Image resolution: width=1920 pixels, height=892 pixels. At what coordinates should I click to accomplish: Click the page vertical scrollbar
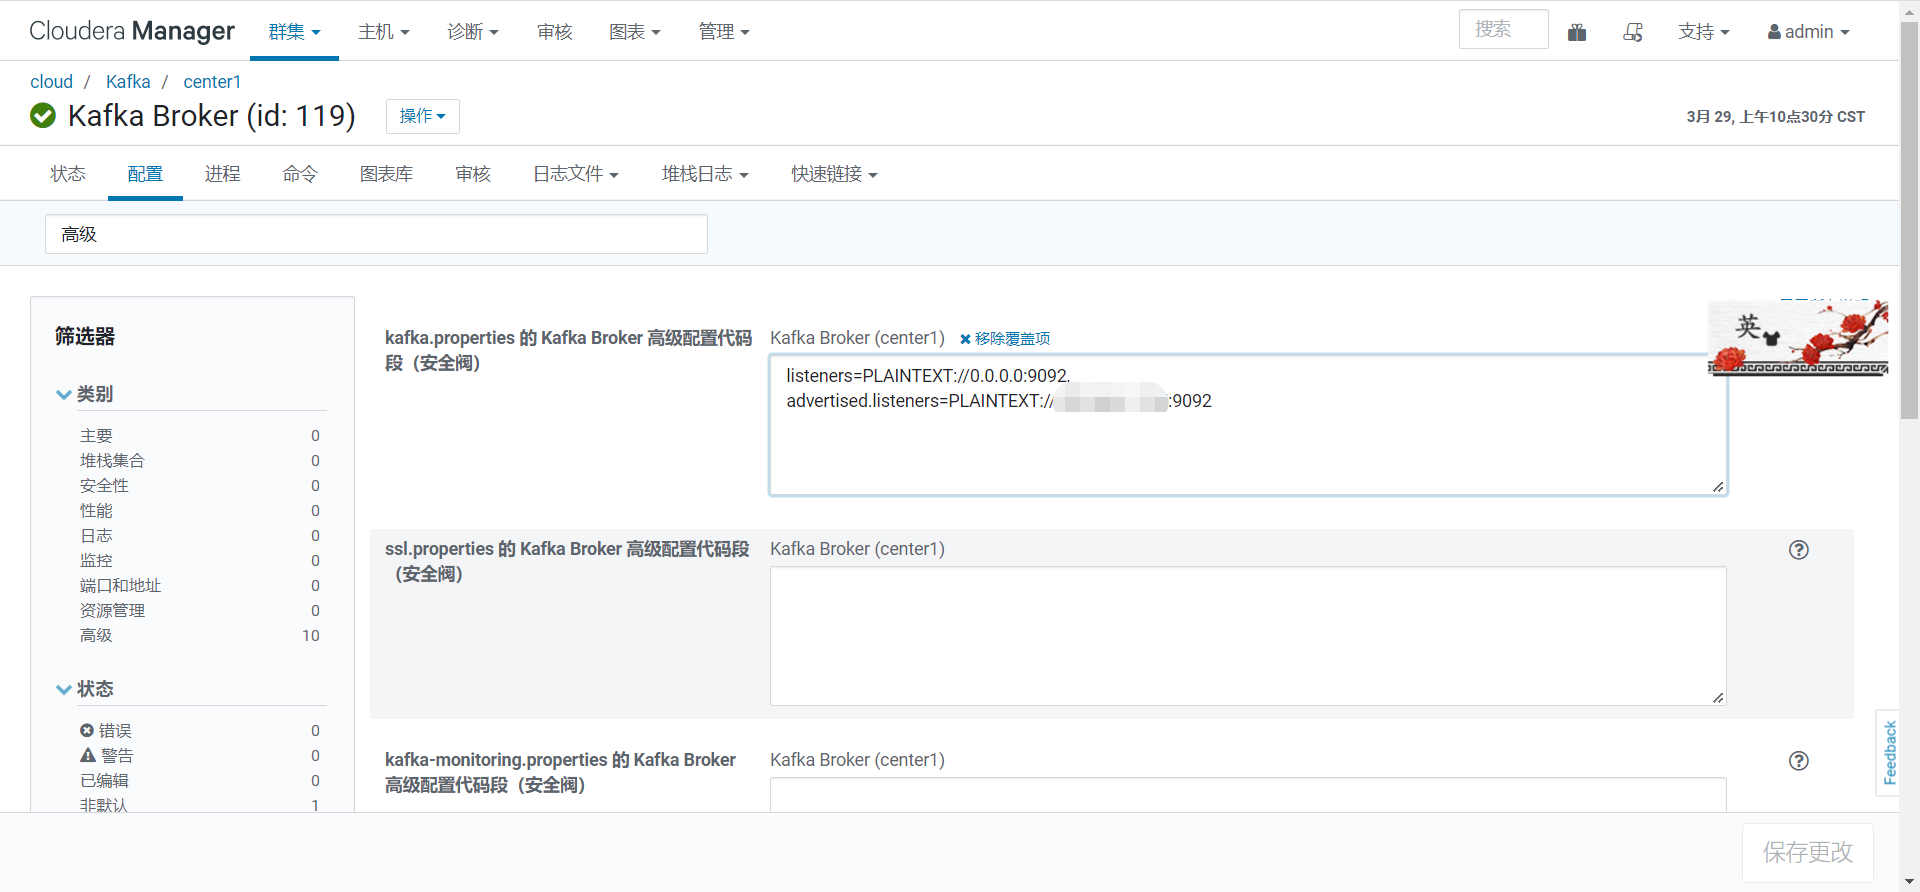[x=1909, y=220]
